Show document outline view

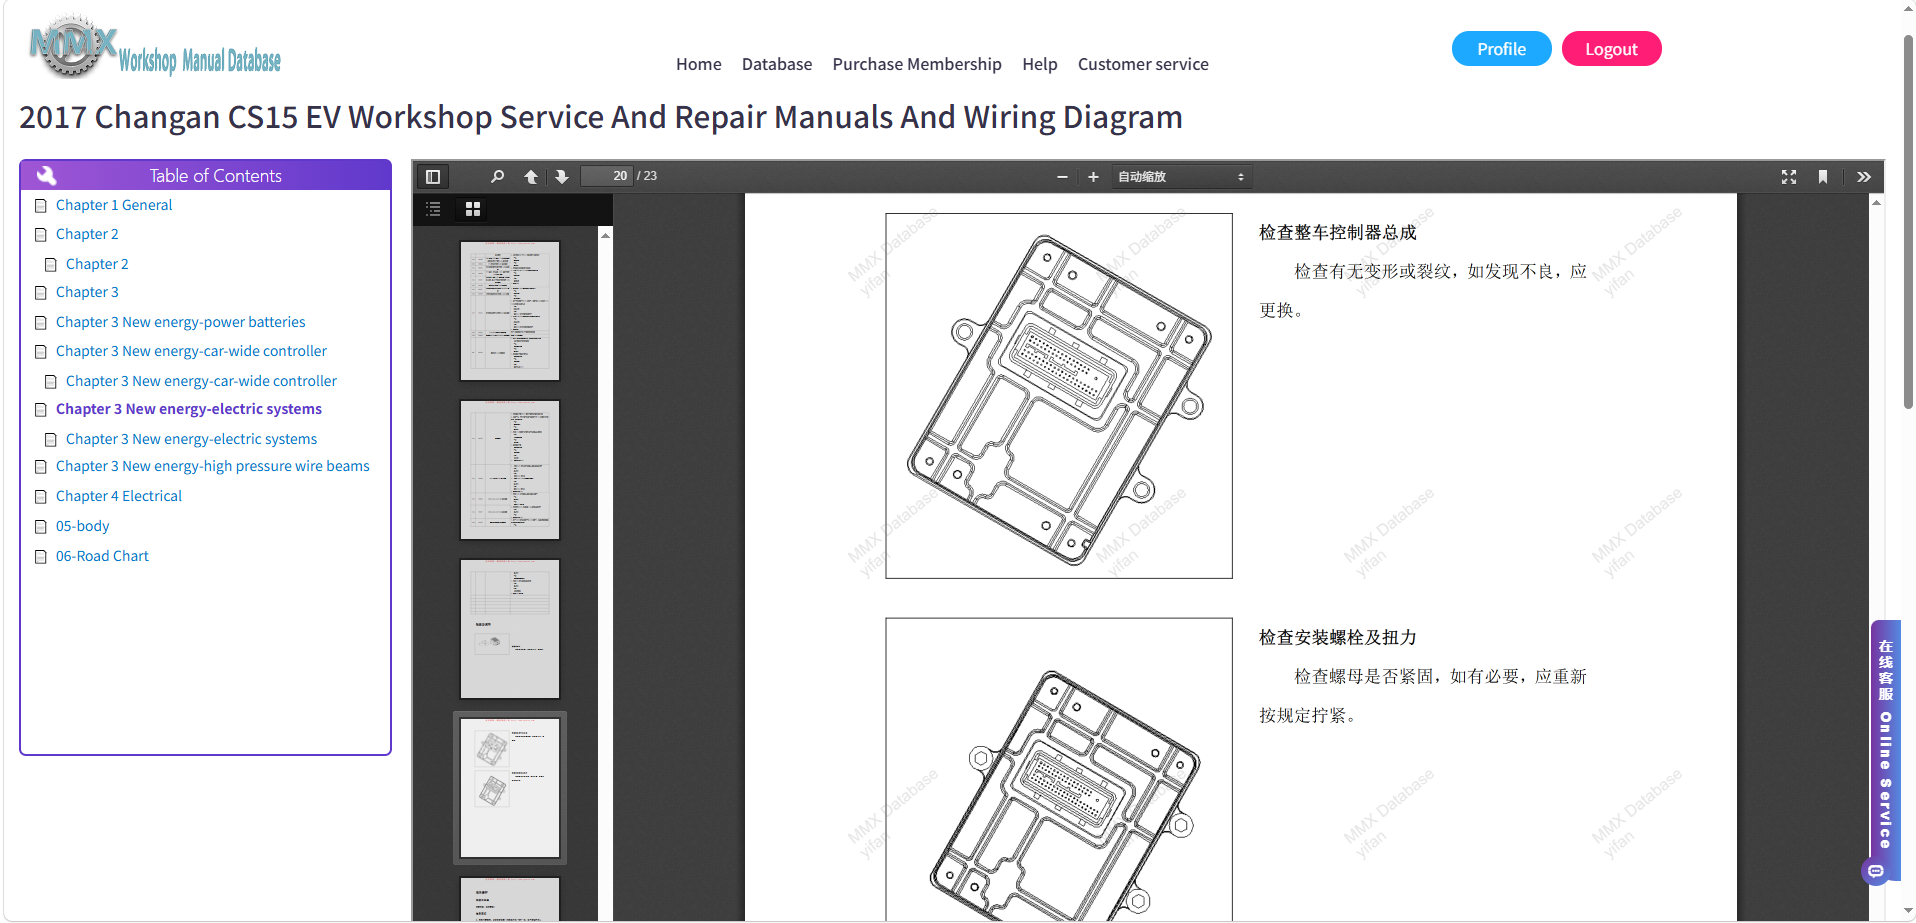pyautogui.click(x=433, y=209)
